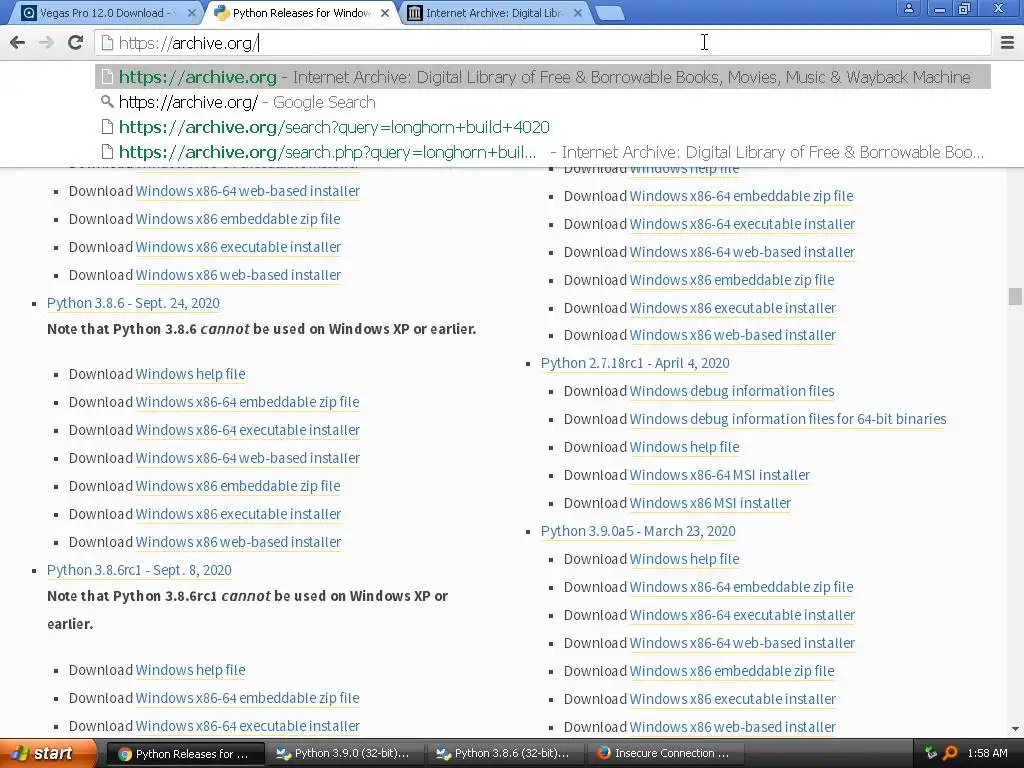The image size is (1024, 768).
Task: Open the Chrome hamburger menu
Action: pyautogui.click(x=1008, y=43)
